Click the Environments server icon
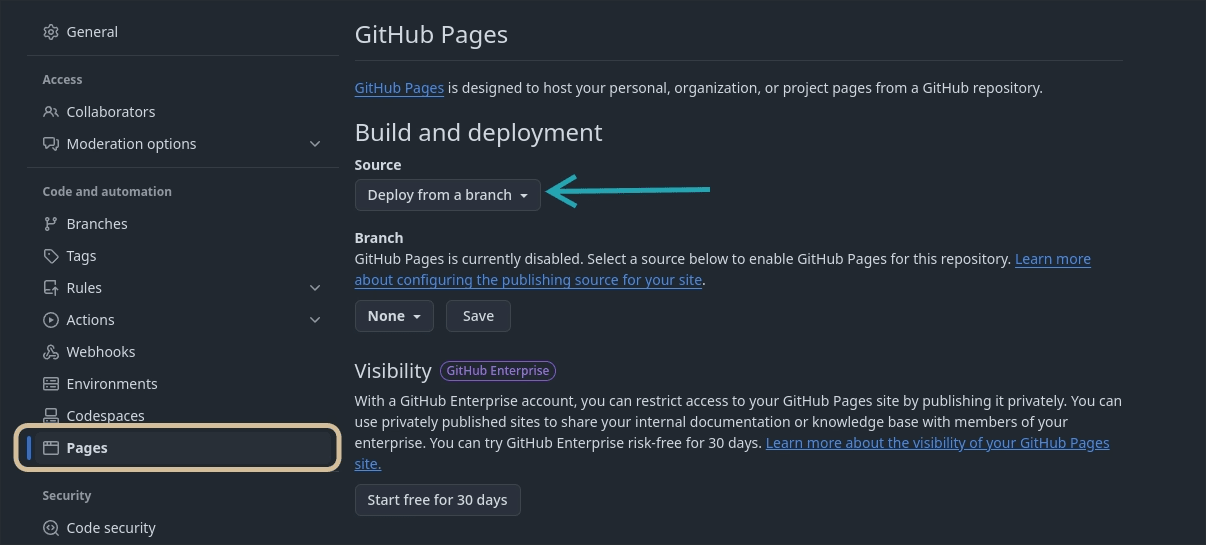 coord(51,384)
